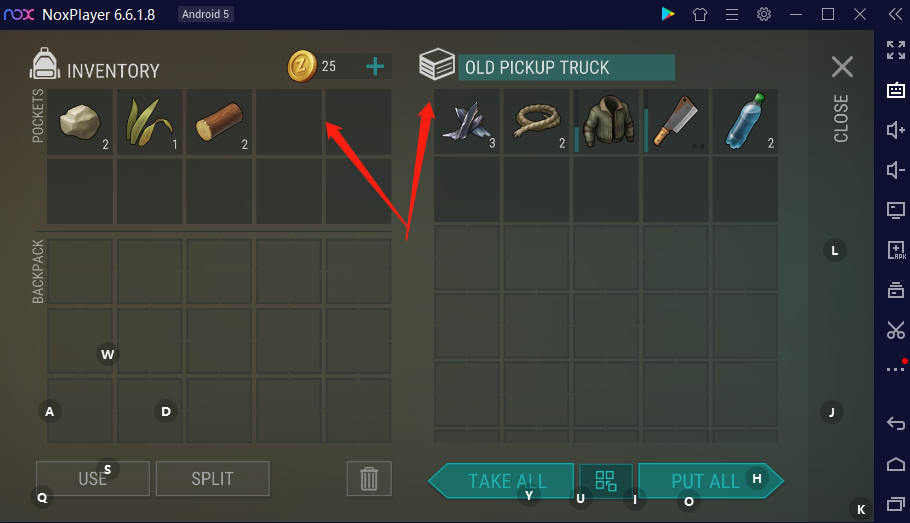The width and height of the screenshot is (910, 523).
Task: Click the SPLIT button
Action: [x=213, y=479]
